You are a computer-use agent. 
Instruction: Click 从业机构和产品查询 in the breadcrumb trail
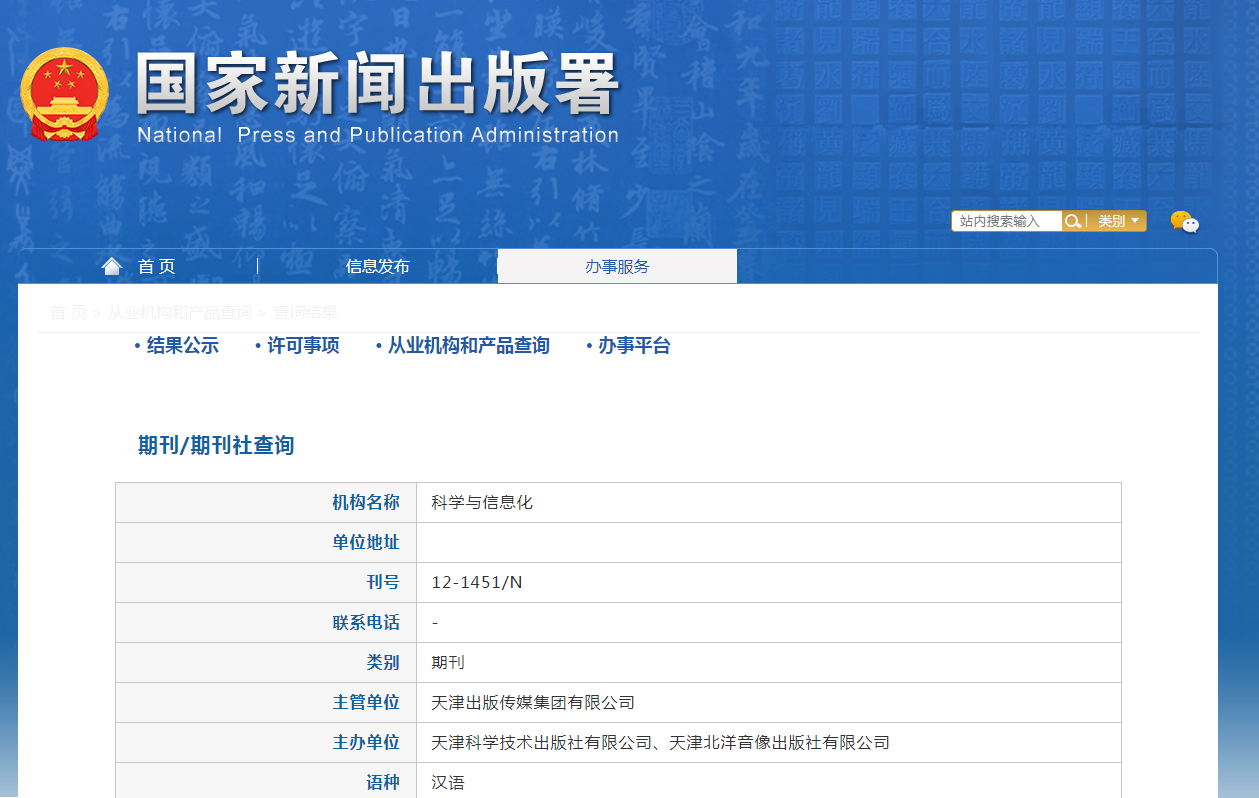180,312
